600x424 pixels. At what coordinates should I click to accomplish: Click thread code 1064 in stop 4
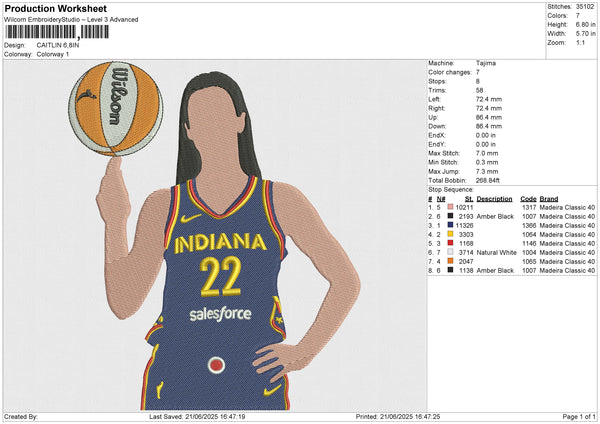point(529,234)
